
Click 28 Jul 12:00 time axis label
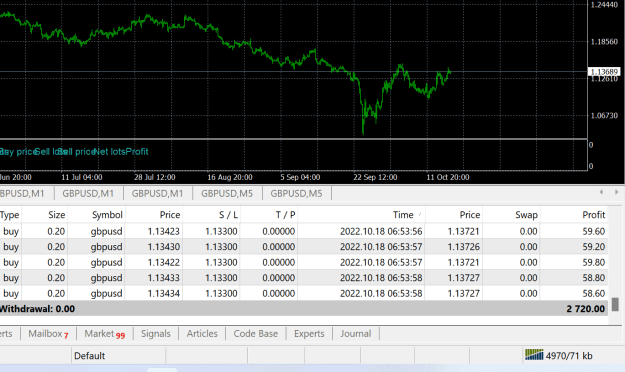click(155, 177)
